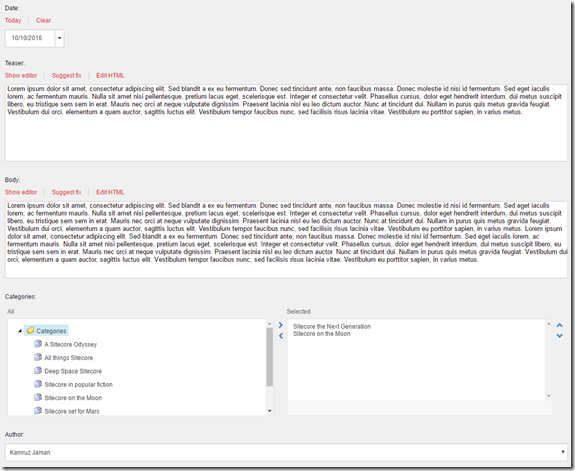
Task: Select Sitecore the Next Generation in Selected list
Action: tap(332, 326)
